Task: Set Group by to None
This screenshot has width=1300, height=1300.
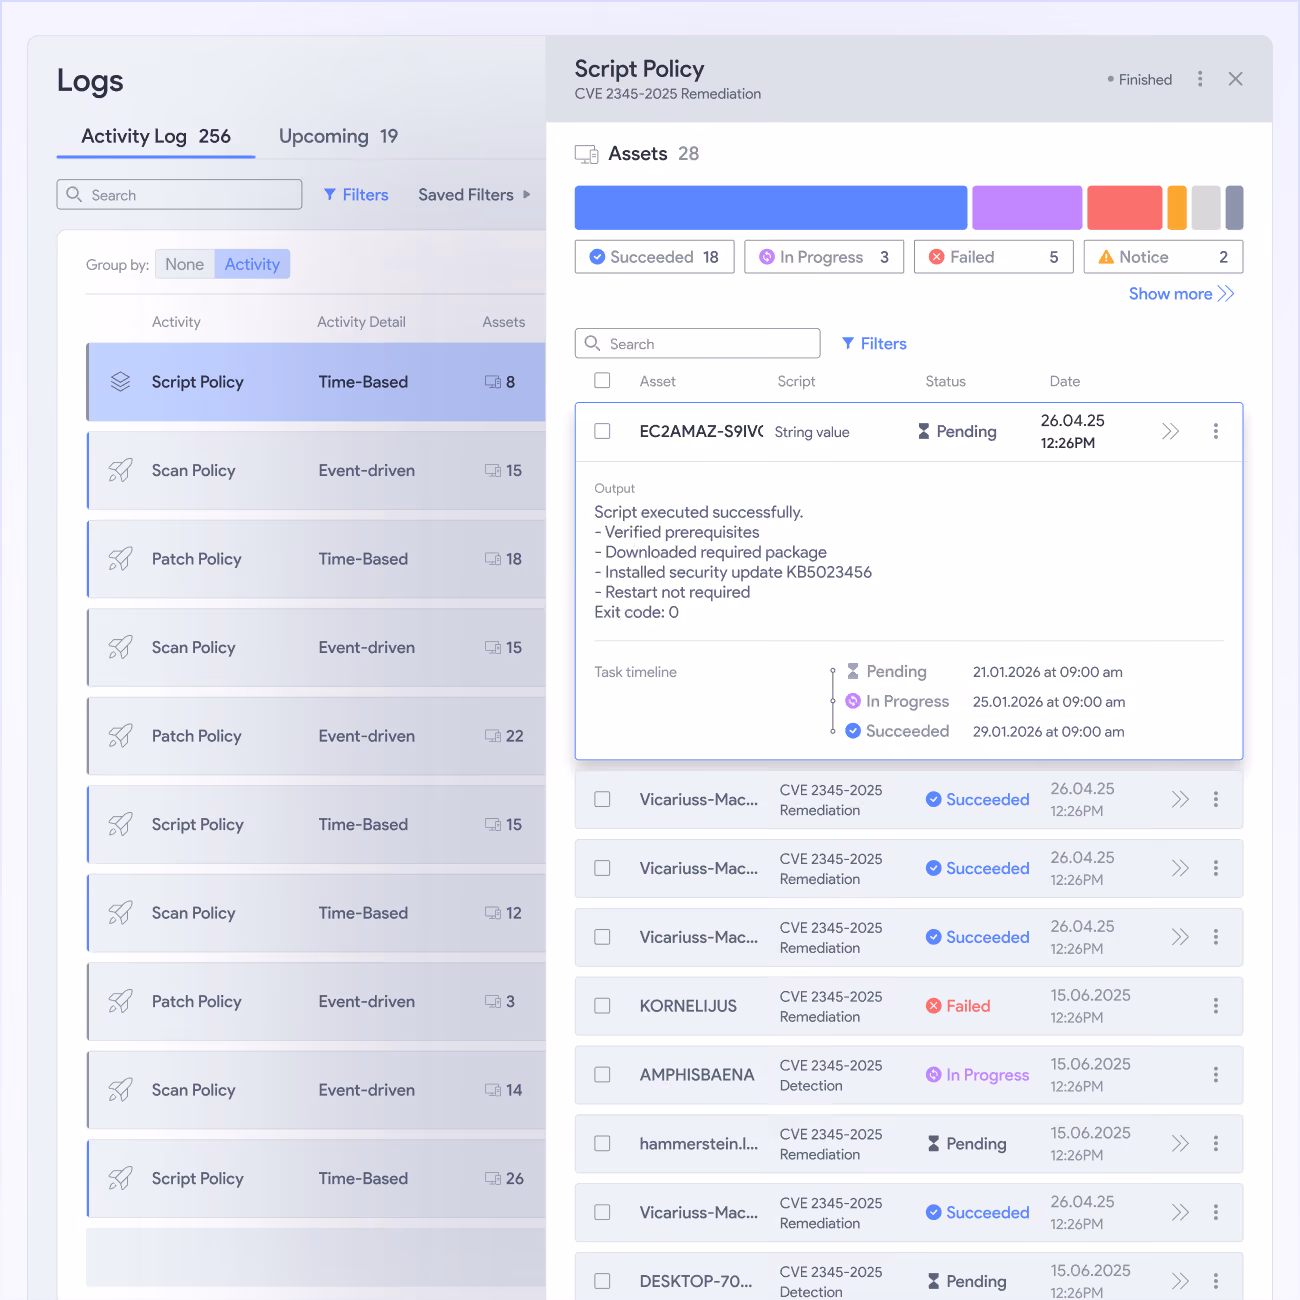Action: tap(185, 264)
